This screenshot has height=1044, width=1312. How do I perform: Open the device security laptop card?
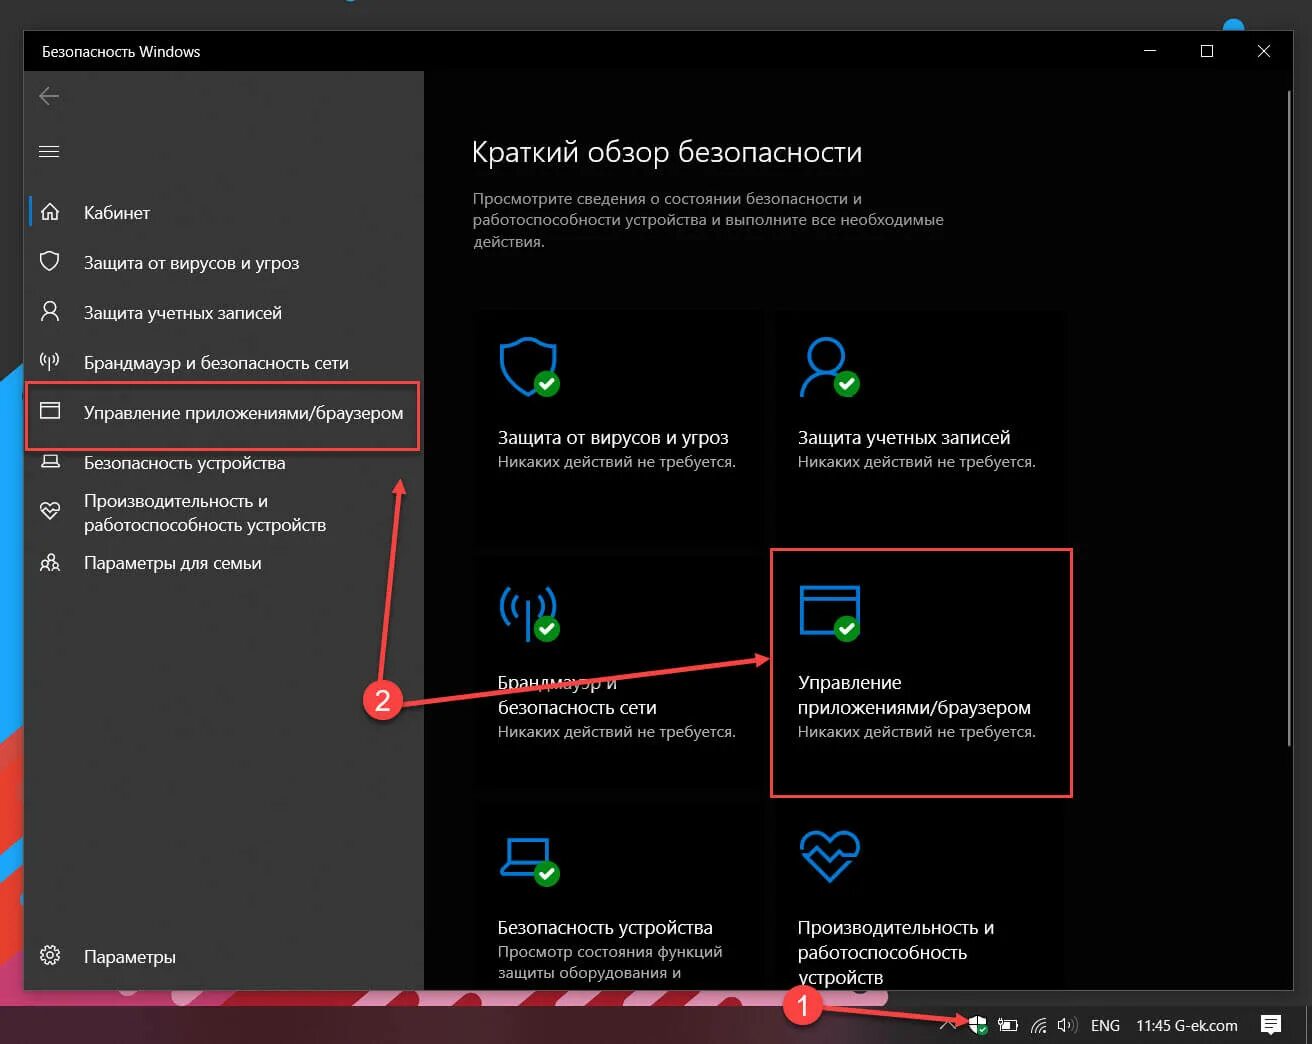tap(618, 895)
